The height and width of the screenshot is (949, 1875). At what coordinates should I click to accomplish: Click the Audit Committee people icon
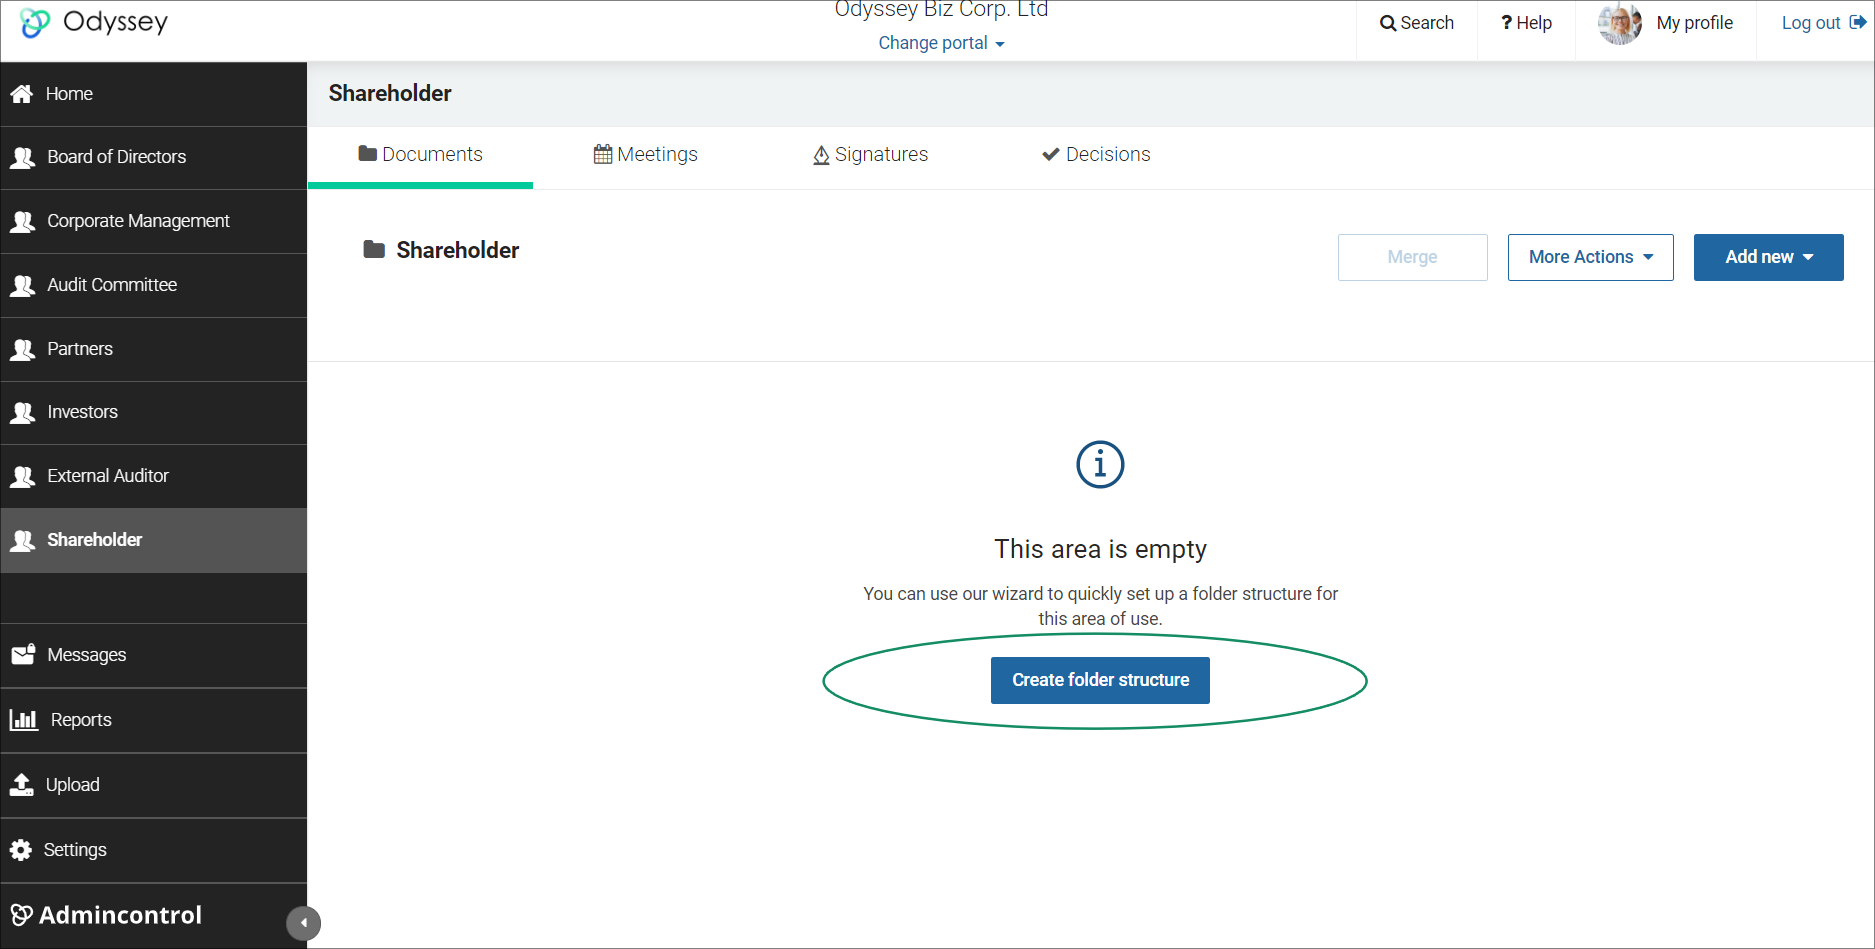point(22,285)
